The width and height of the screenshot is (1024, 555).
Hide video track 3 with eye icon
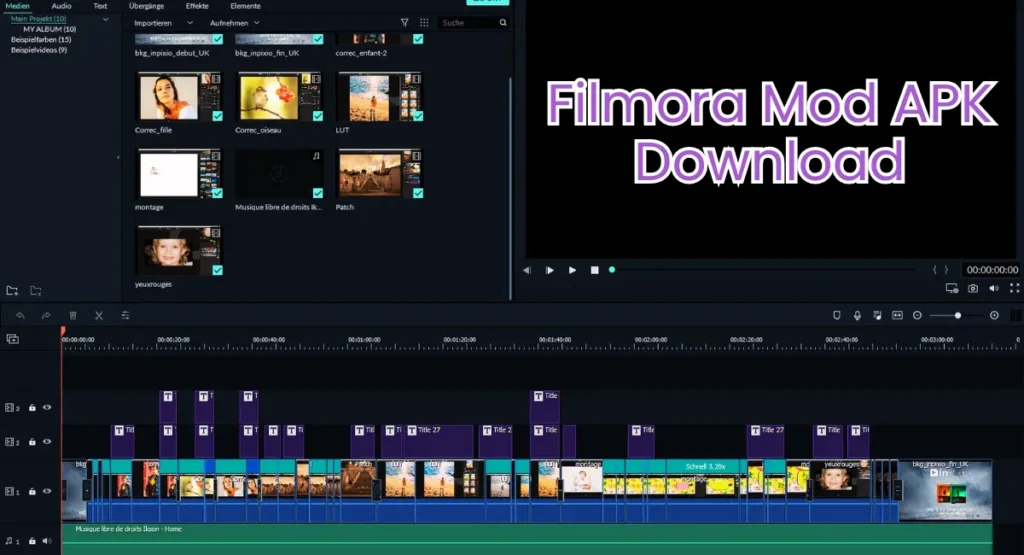tap(47, 407)
